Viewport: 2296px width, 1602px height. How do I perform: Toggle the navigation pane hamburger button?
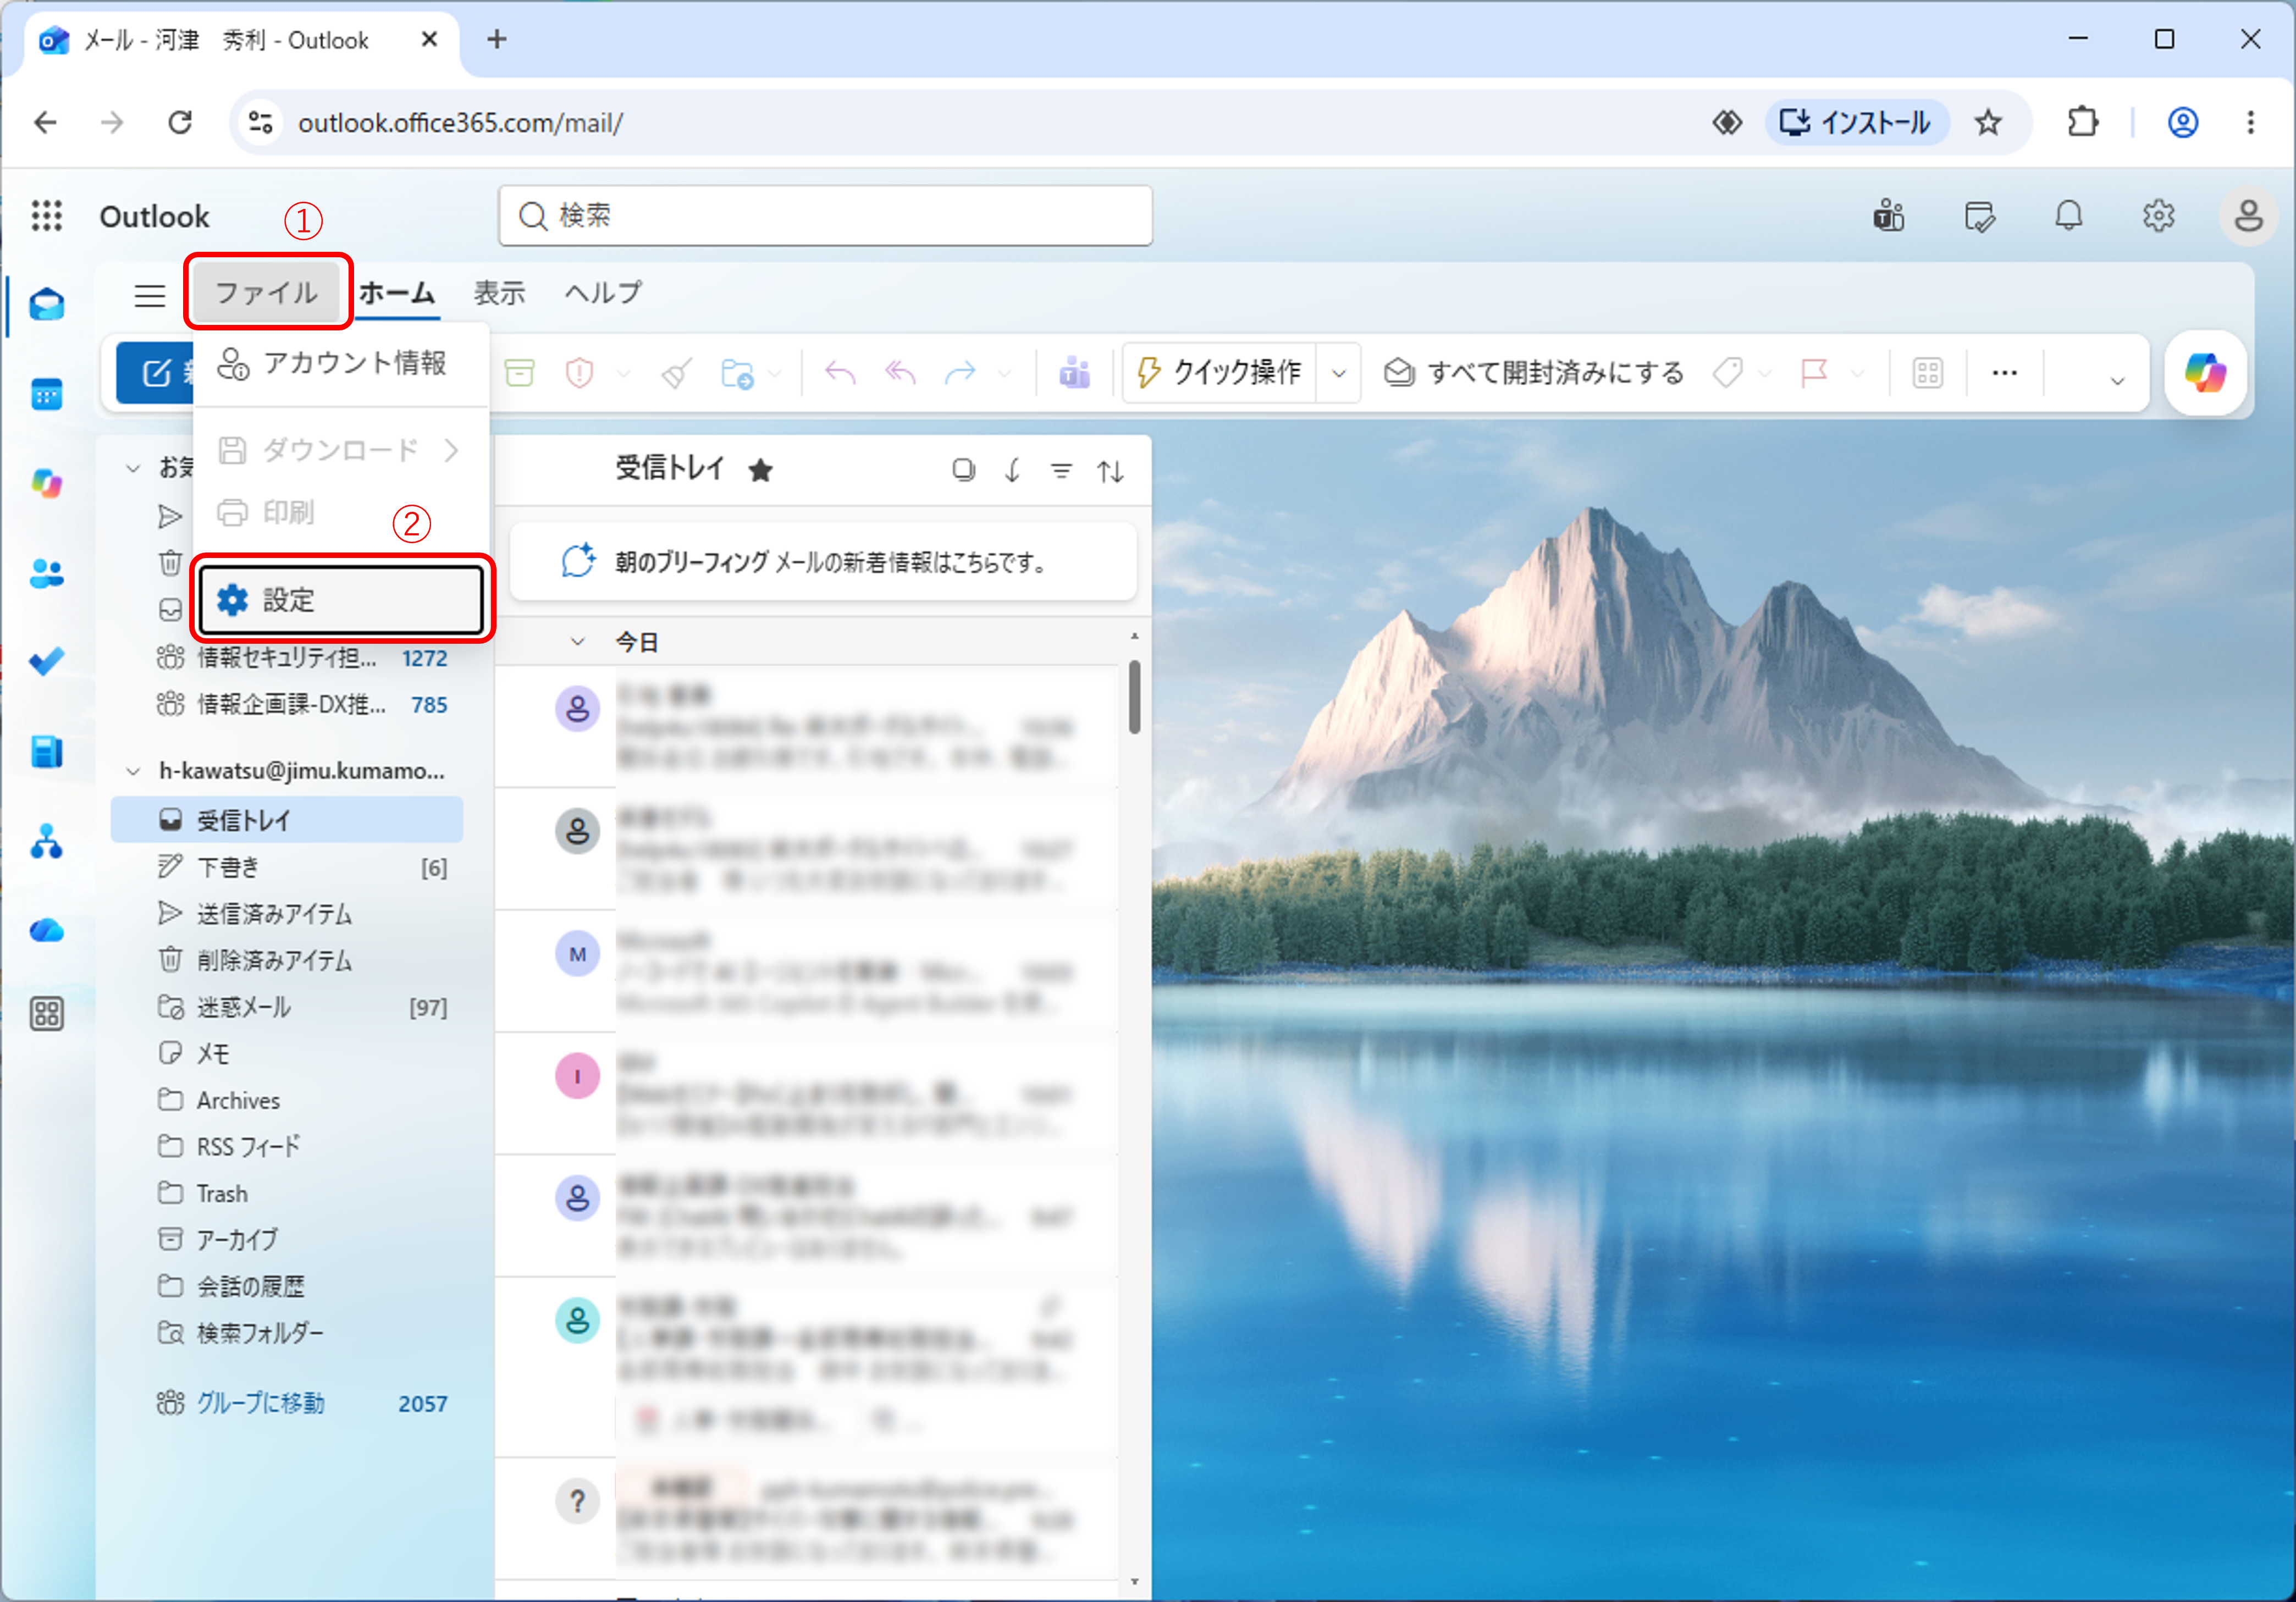(x=150, y=295)
